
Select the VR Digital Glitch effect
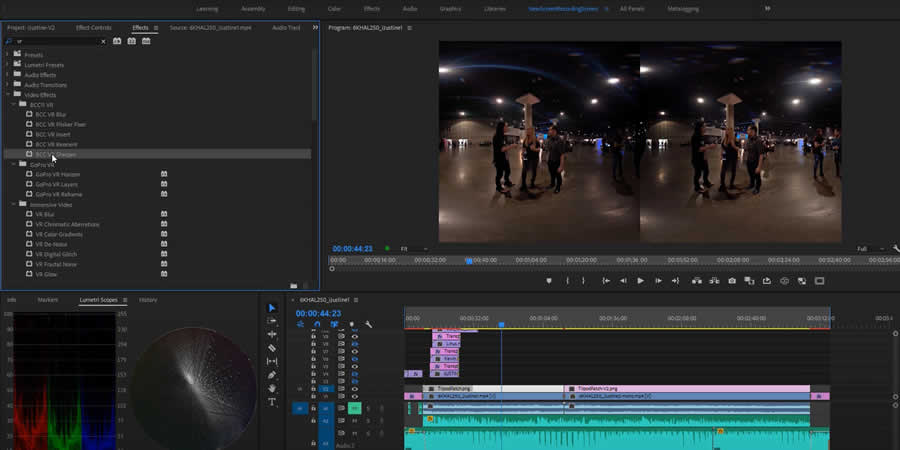56,254
